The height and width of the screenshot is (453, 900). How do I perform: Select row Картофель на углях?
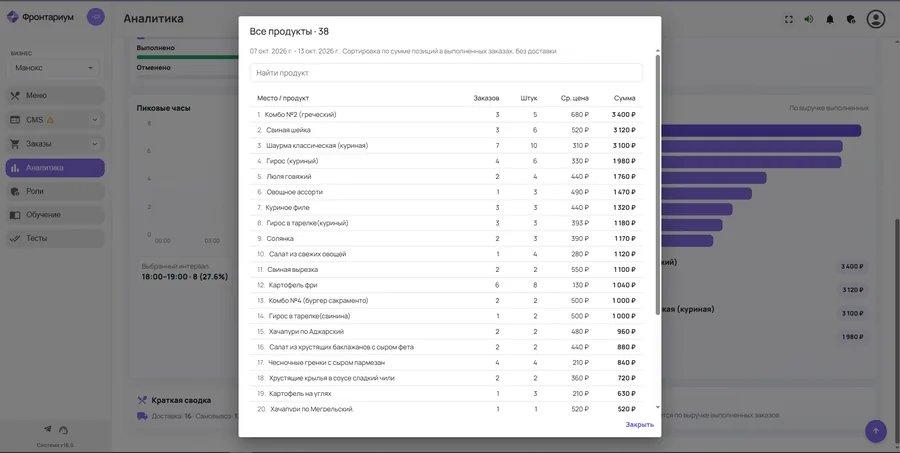tap(447, 393)
